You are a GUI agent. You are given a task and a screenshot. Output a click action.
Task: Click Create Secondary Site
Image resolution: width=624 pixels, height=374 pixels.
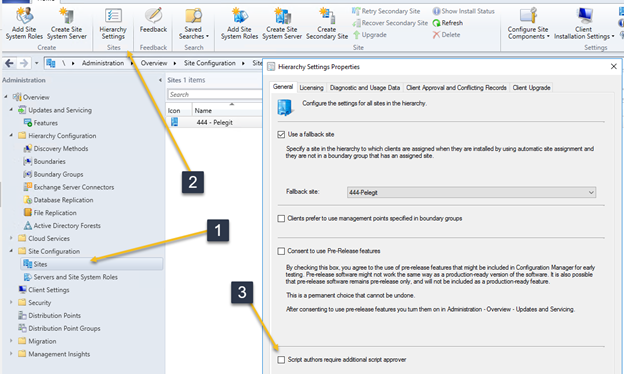click(327, 24)
